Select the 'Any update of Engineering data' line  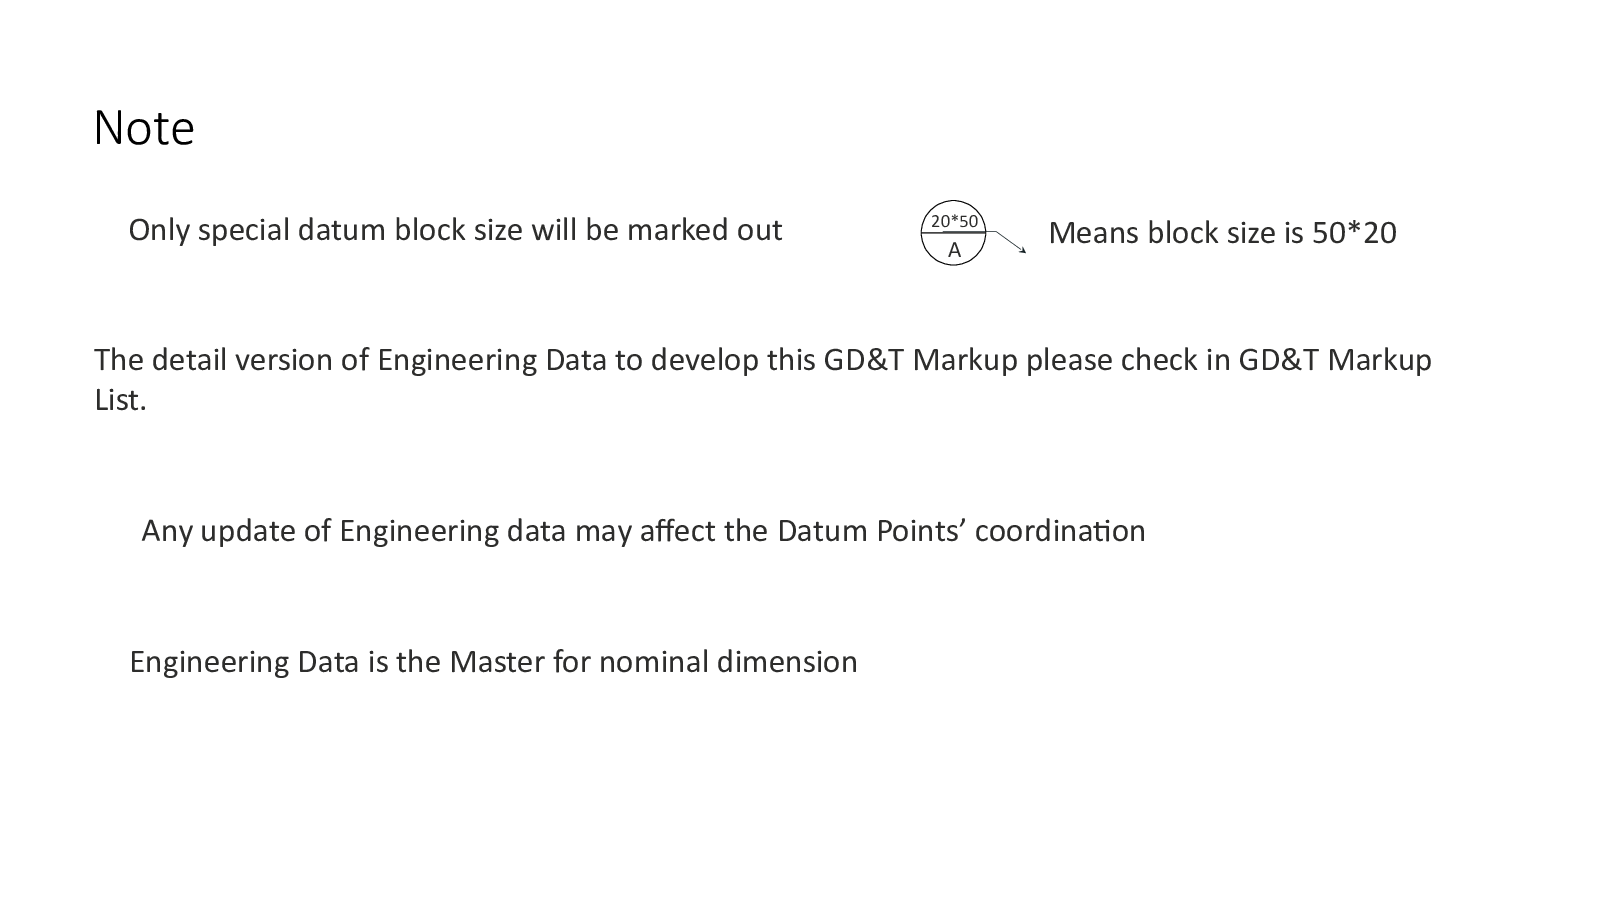click(643, 530)
